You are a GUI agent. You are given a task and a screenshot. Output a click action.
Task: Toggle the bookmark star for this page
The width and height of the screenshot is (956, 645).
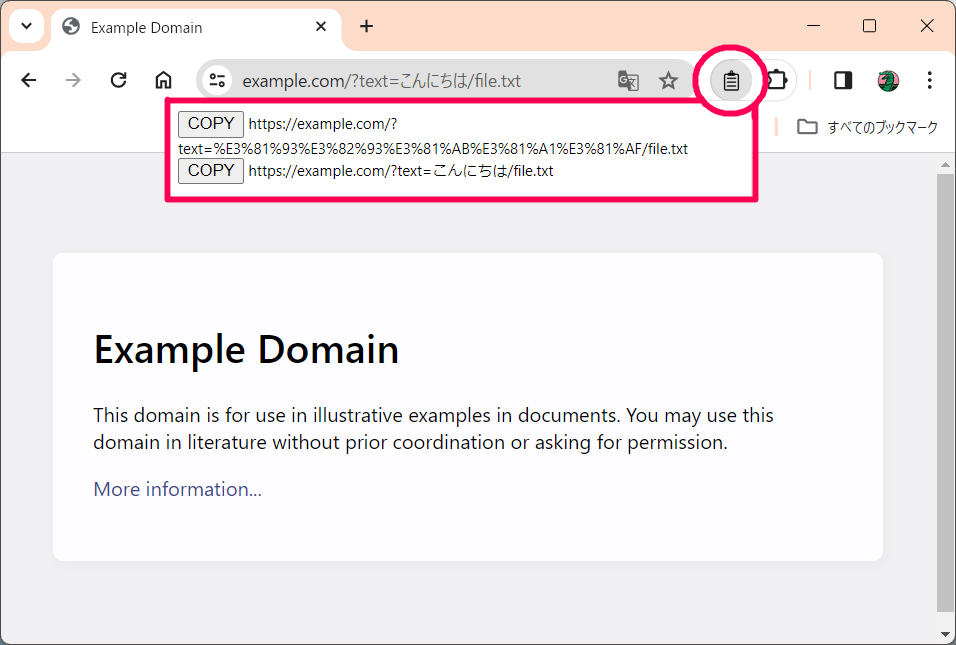[x=667, y=81]
